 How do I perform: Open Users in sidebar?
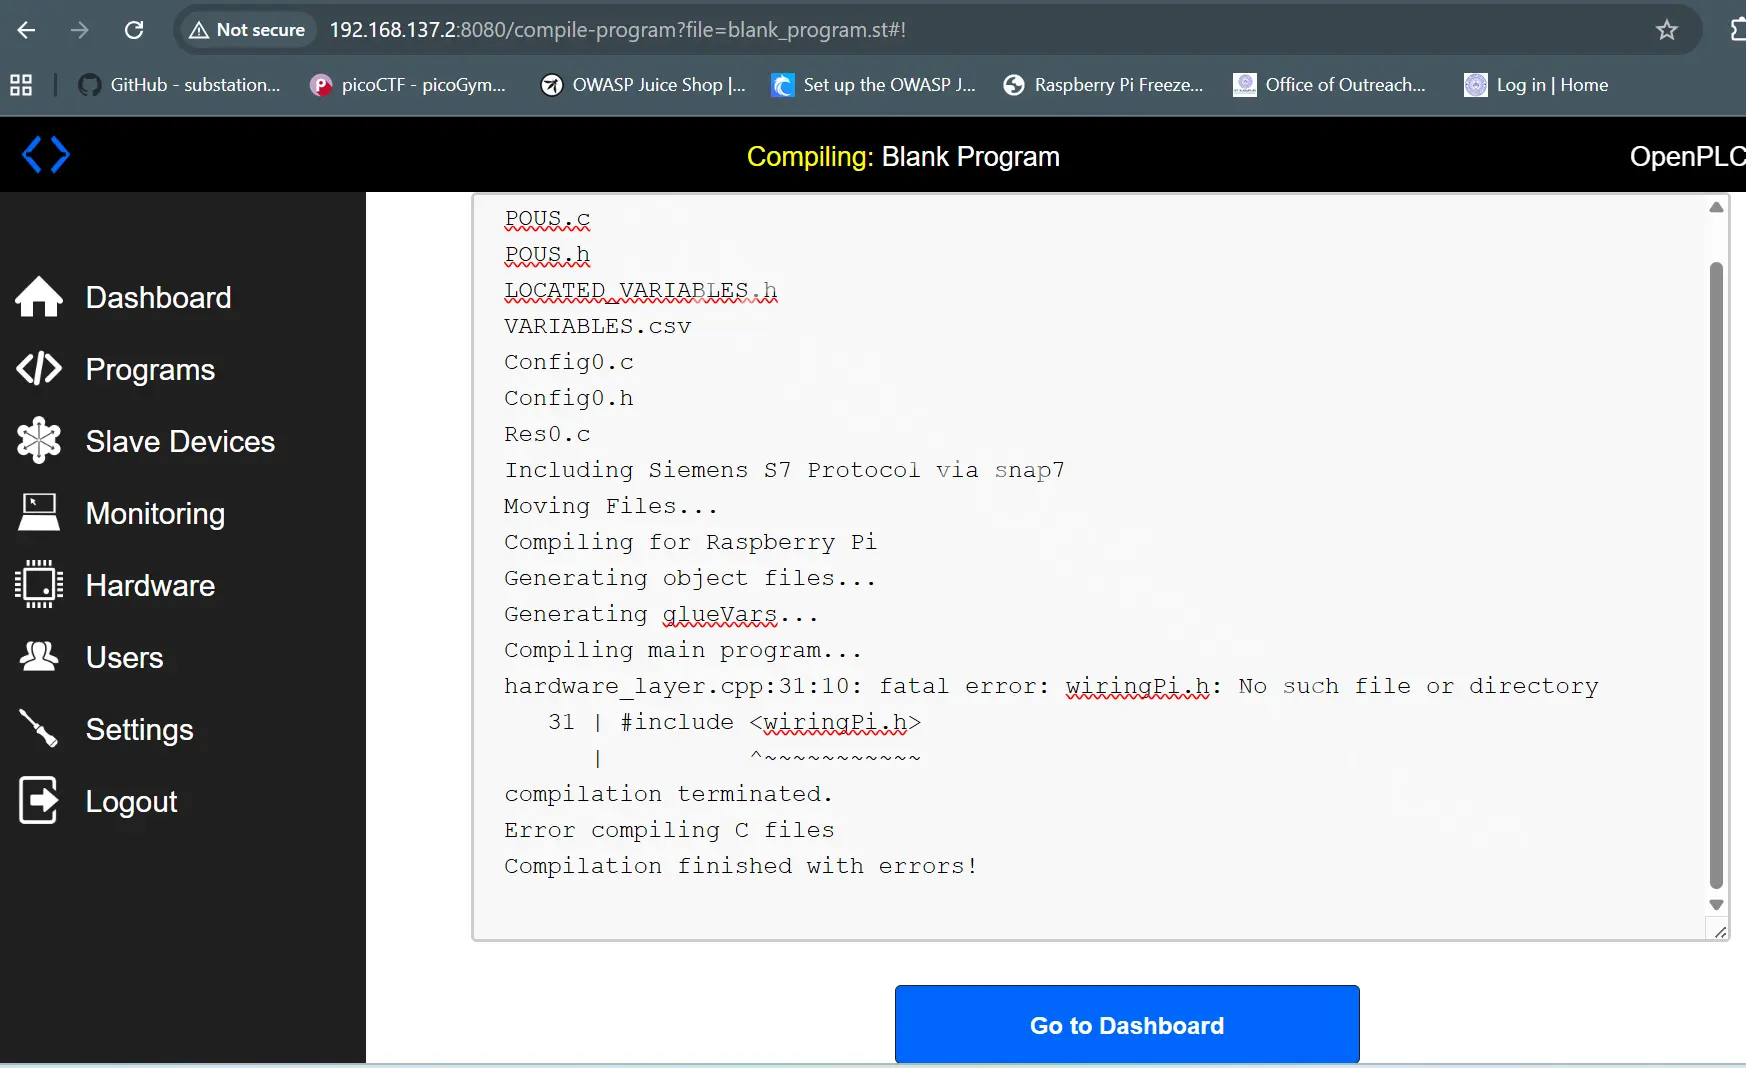124,657
